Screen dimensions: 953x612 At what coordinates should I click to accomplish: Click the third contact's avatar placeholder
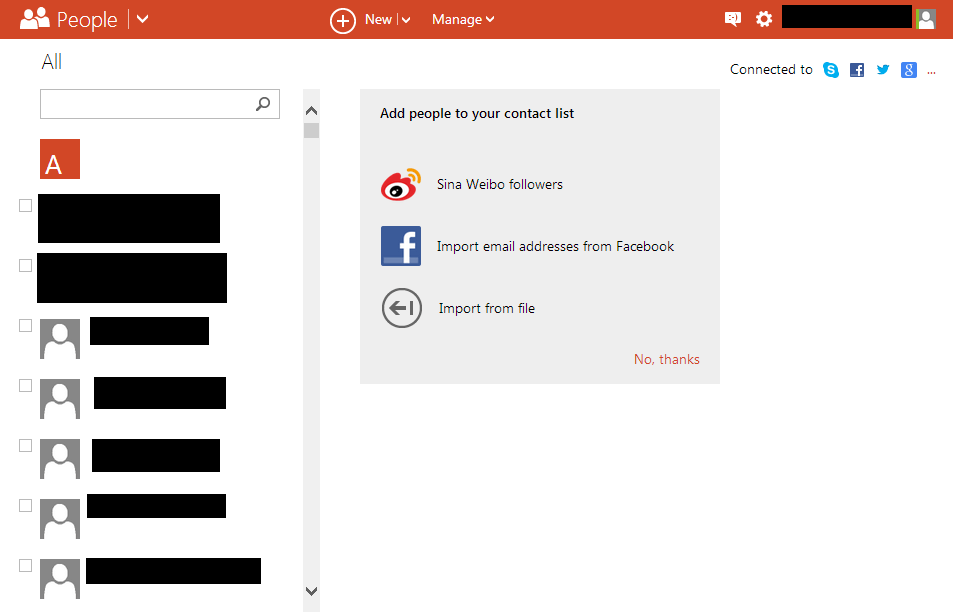[x=60, y=339]
